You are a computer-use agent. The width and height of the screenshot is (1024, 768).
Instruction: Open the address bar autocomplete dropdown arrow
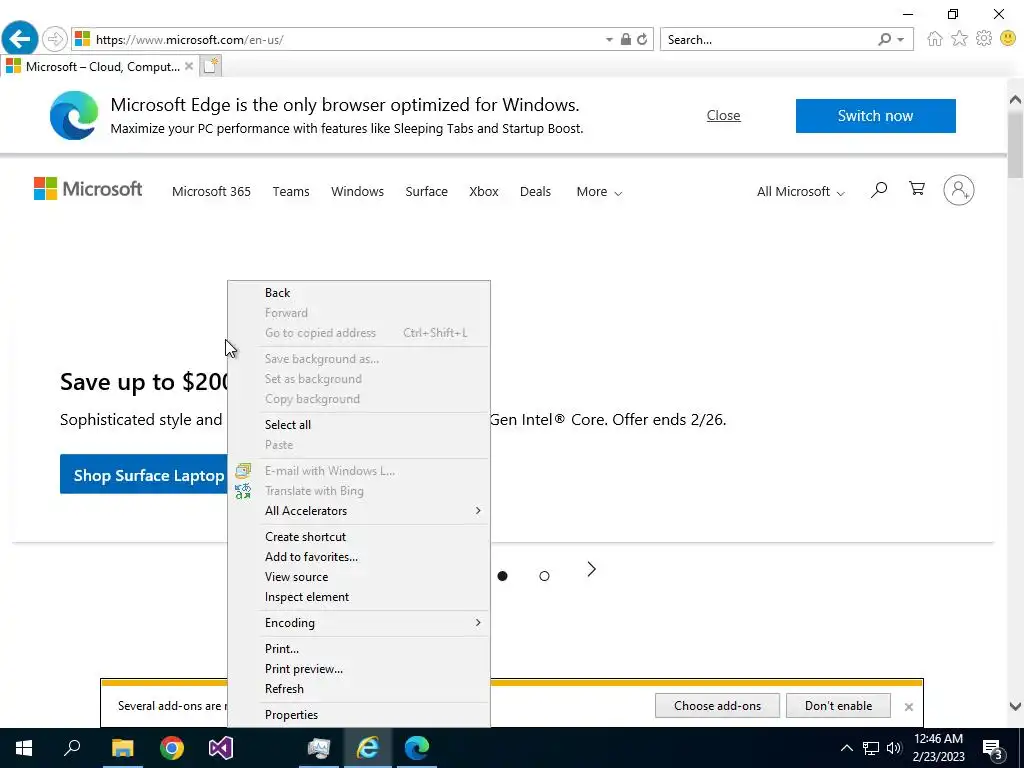point(609,40)
